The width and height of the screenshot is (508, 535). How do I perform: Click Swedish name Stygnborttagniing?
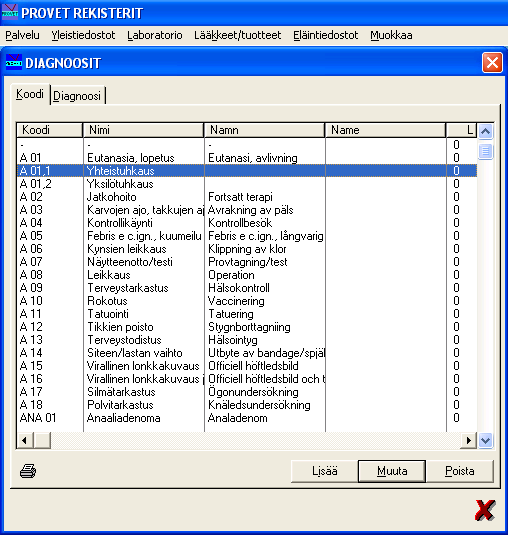[249, 327]
